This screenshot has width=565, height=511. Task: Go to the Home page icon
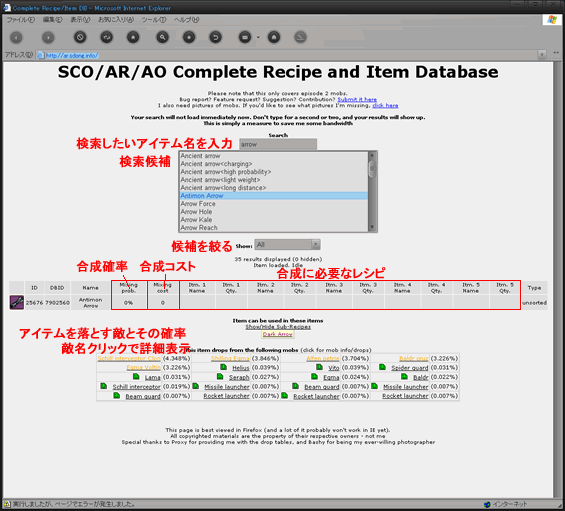(133, 37)
